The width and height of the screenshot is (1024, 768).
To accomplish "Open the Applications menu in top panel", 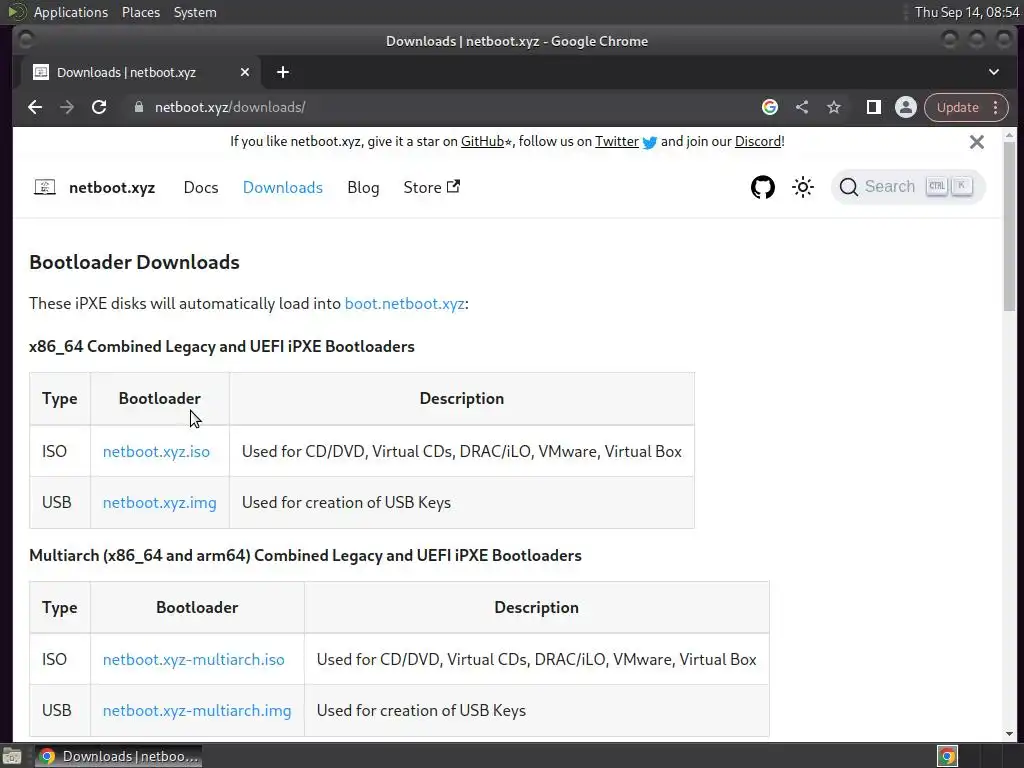I will 71,12.
